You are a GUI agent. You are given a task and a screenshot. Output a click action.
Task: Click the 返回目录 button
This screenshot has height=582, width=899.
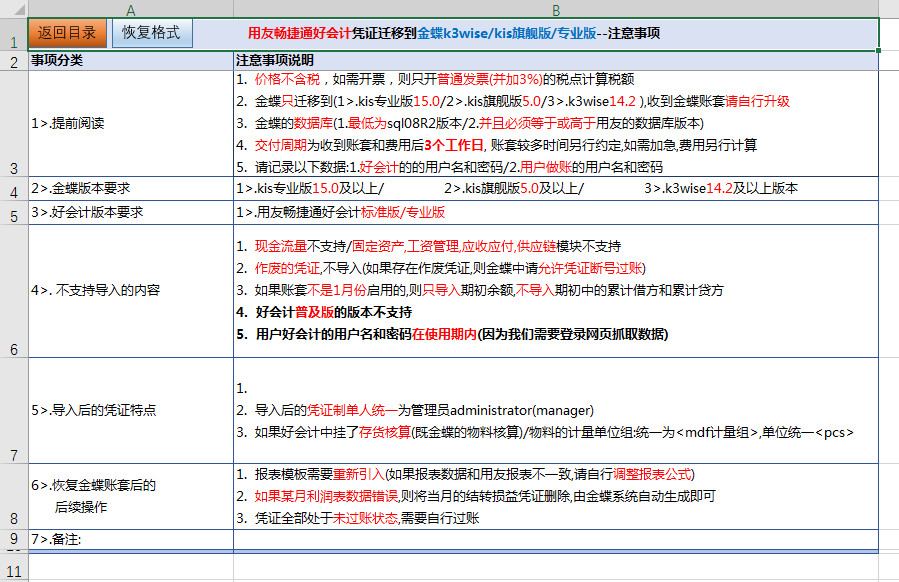point(67,32)
